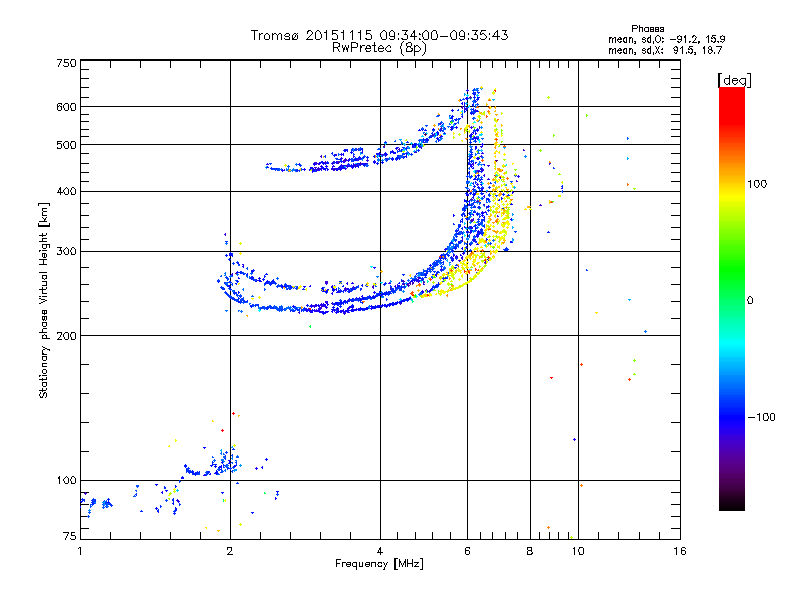Viewport: 800px width, 600px height.
Task: Click the x-axis tick label 6
Action: tap(467, 551)
